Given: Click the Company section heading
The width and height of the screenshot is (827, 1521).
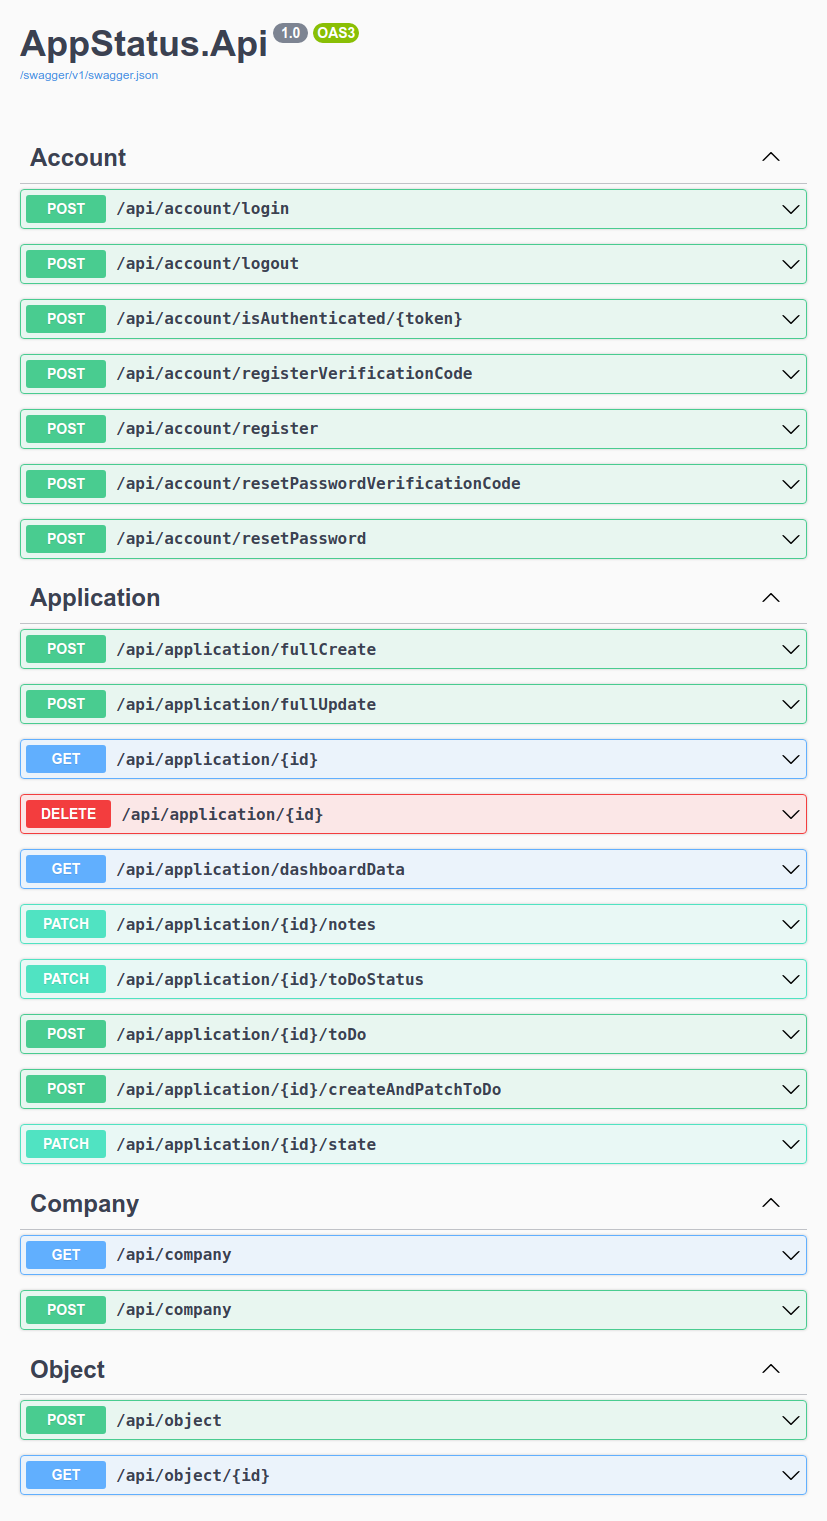Looking at the screenshot, I should click(x=84, y=1204).
